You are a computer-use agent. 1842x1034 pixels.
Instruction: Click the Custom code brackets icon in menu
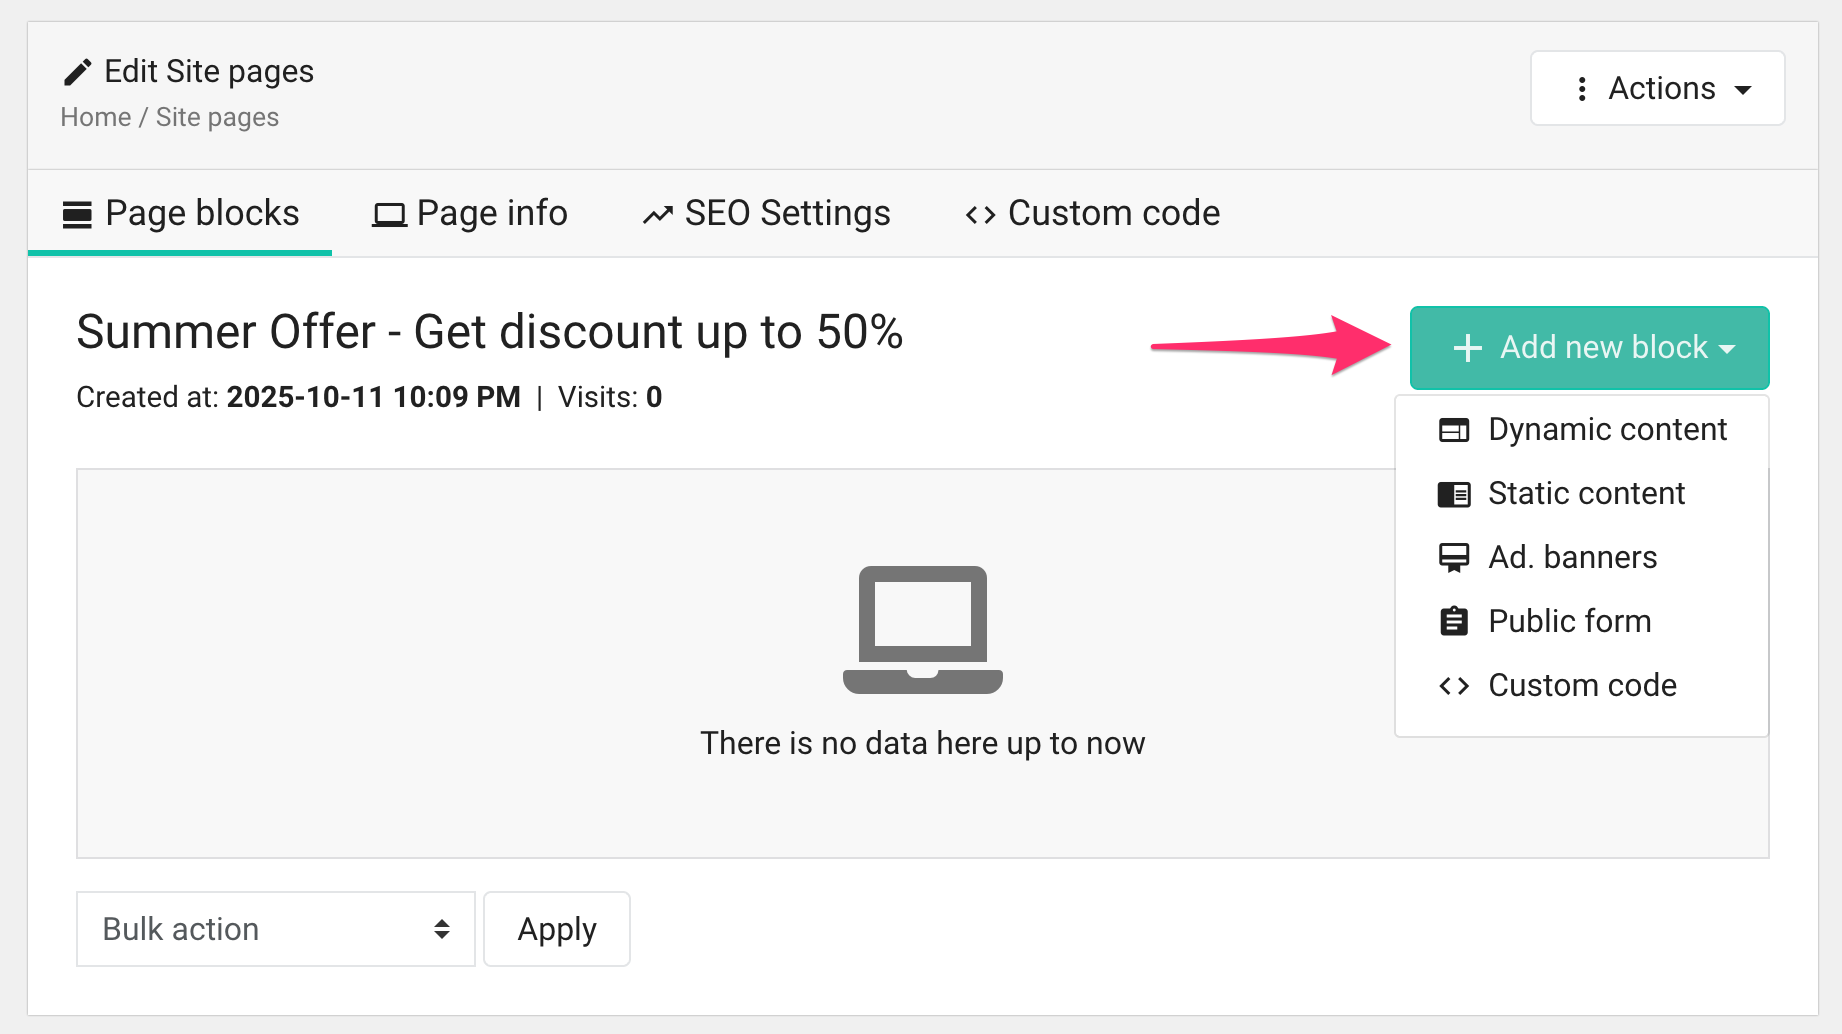click(x=1454, y=686)
